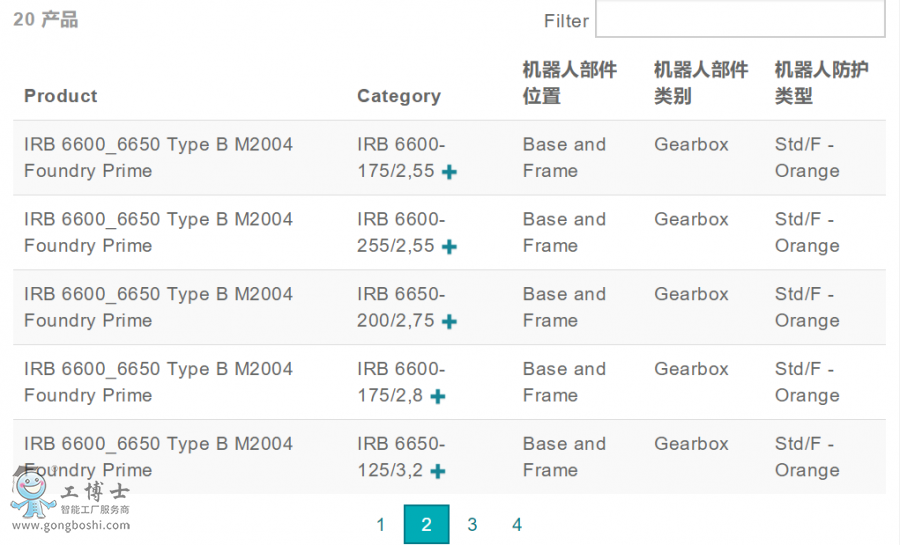Viewport: 900px width, 545px height.
Task: Expand plus icon beside IRB 6600-255/2,55
Action: pos(449,247)
